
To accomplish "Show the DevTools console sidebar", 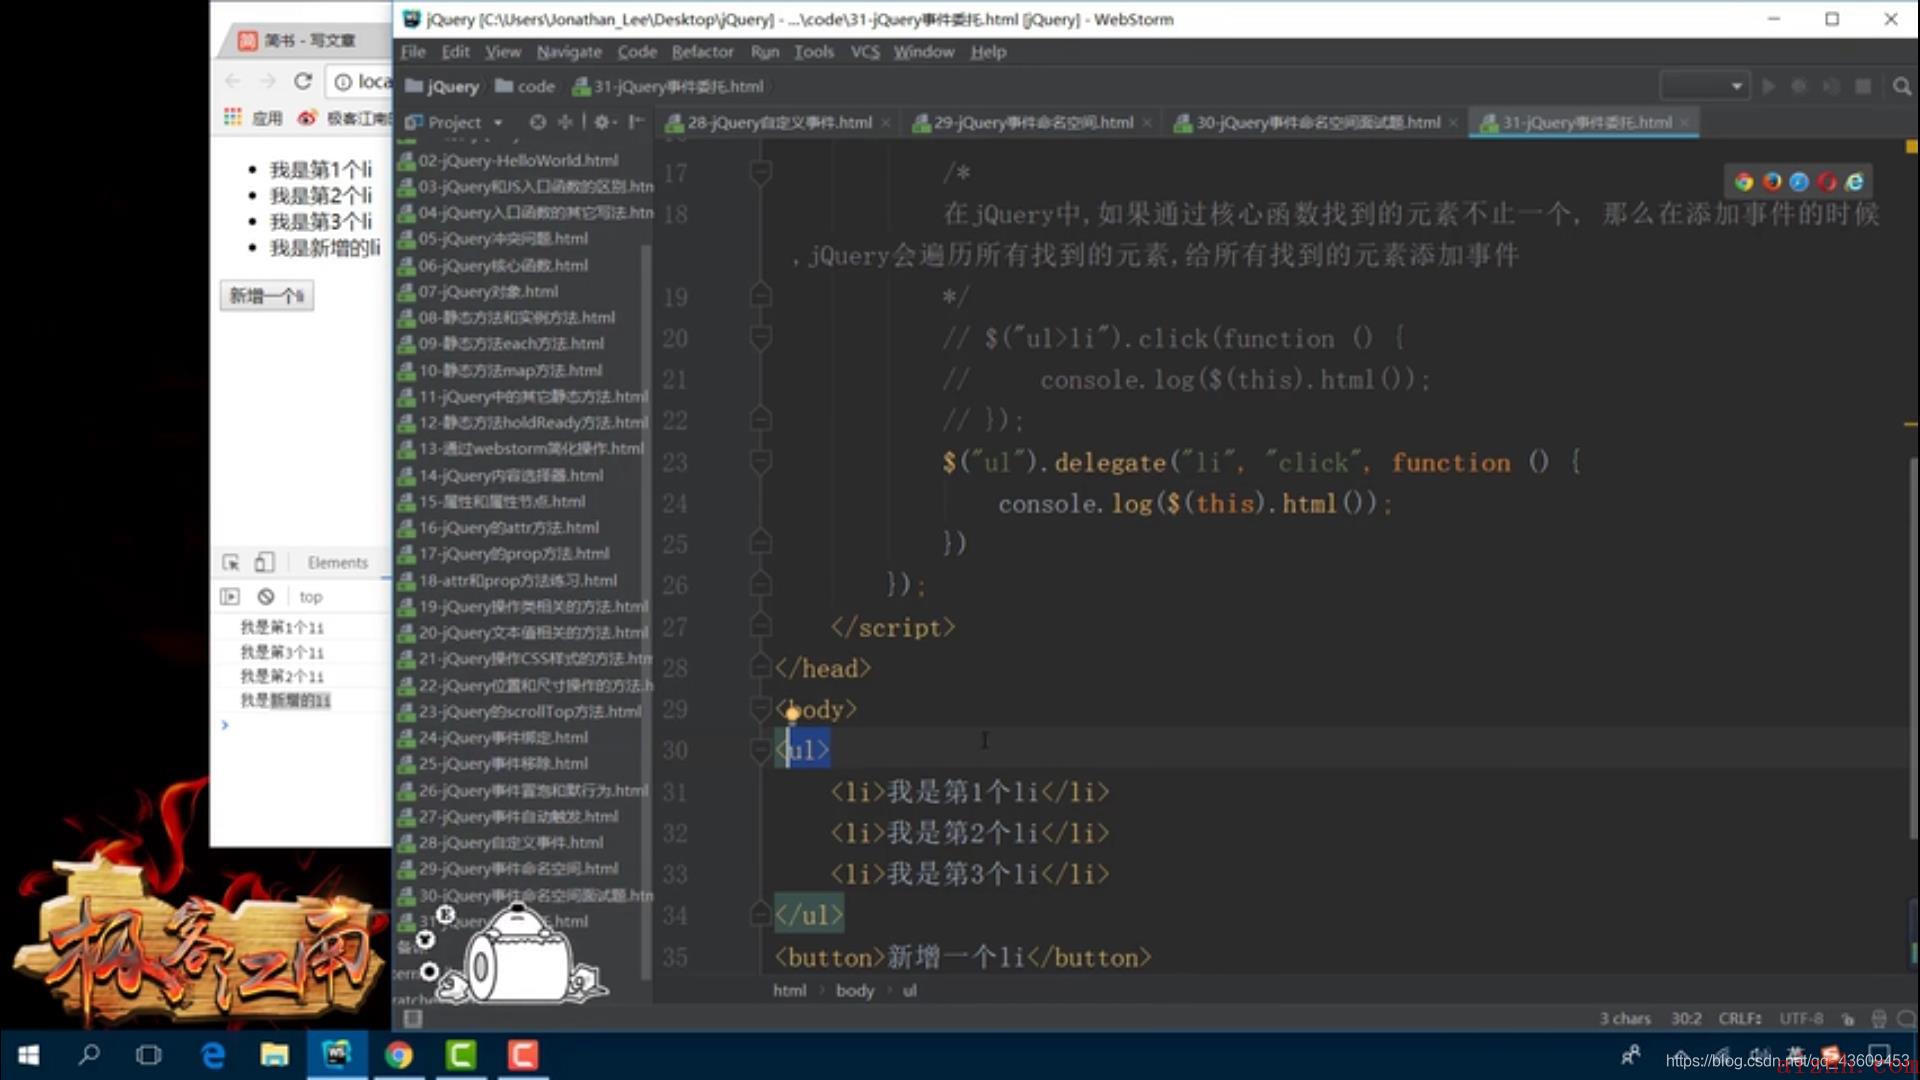I will [x=230, y=597].
